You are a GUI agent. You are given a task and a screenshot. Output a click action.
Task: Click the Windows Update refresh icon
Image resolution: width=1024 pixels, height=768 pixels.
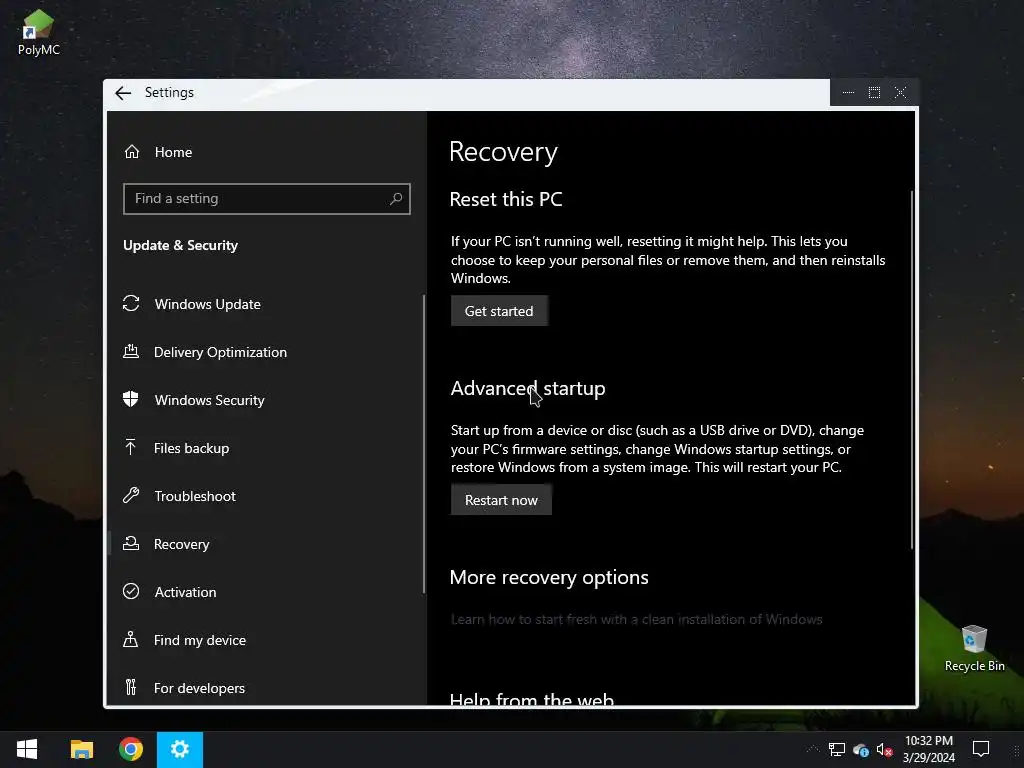pyautogui.click(x=131, y=304)
